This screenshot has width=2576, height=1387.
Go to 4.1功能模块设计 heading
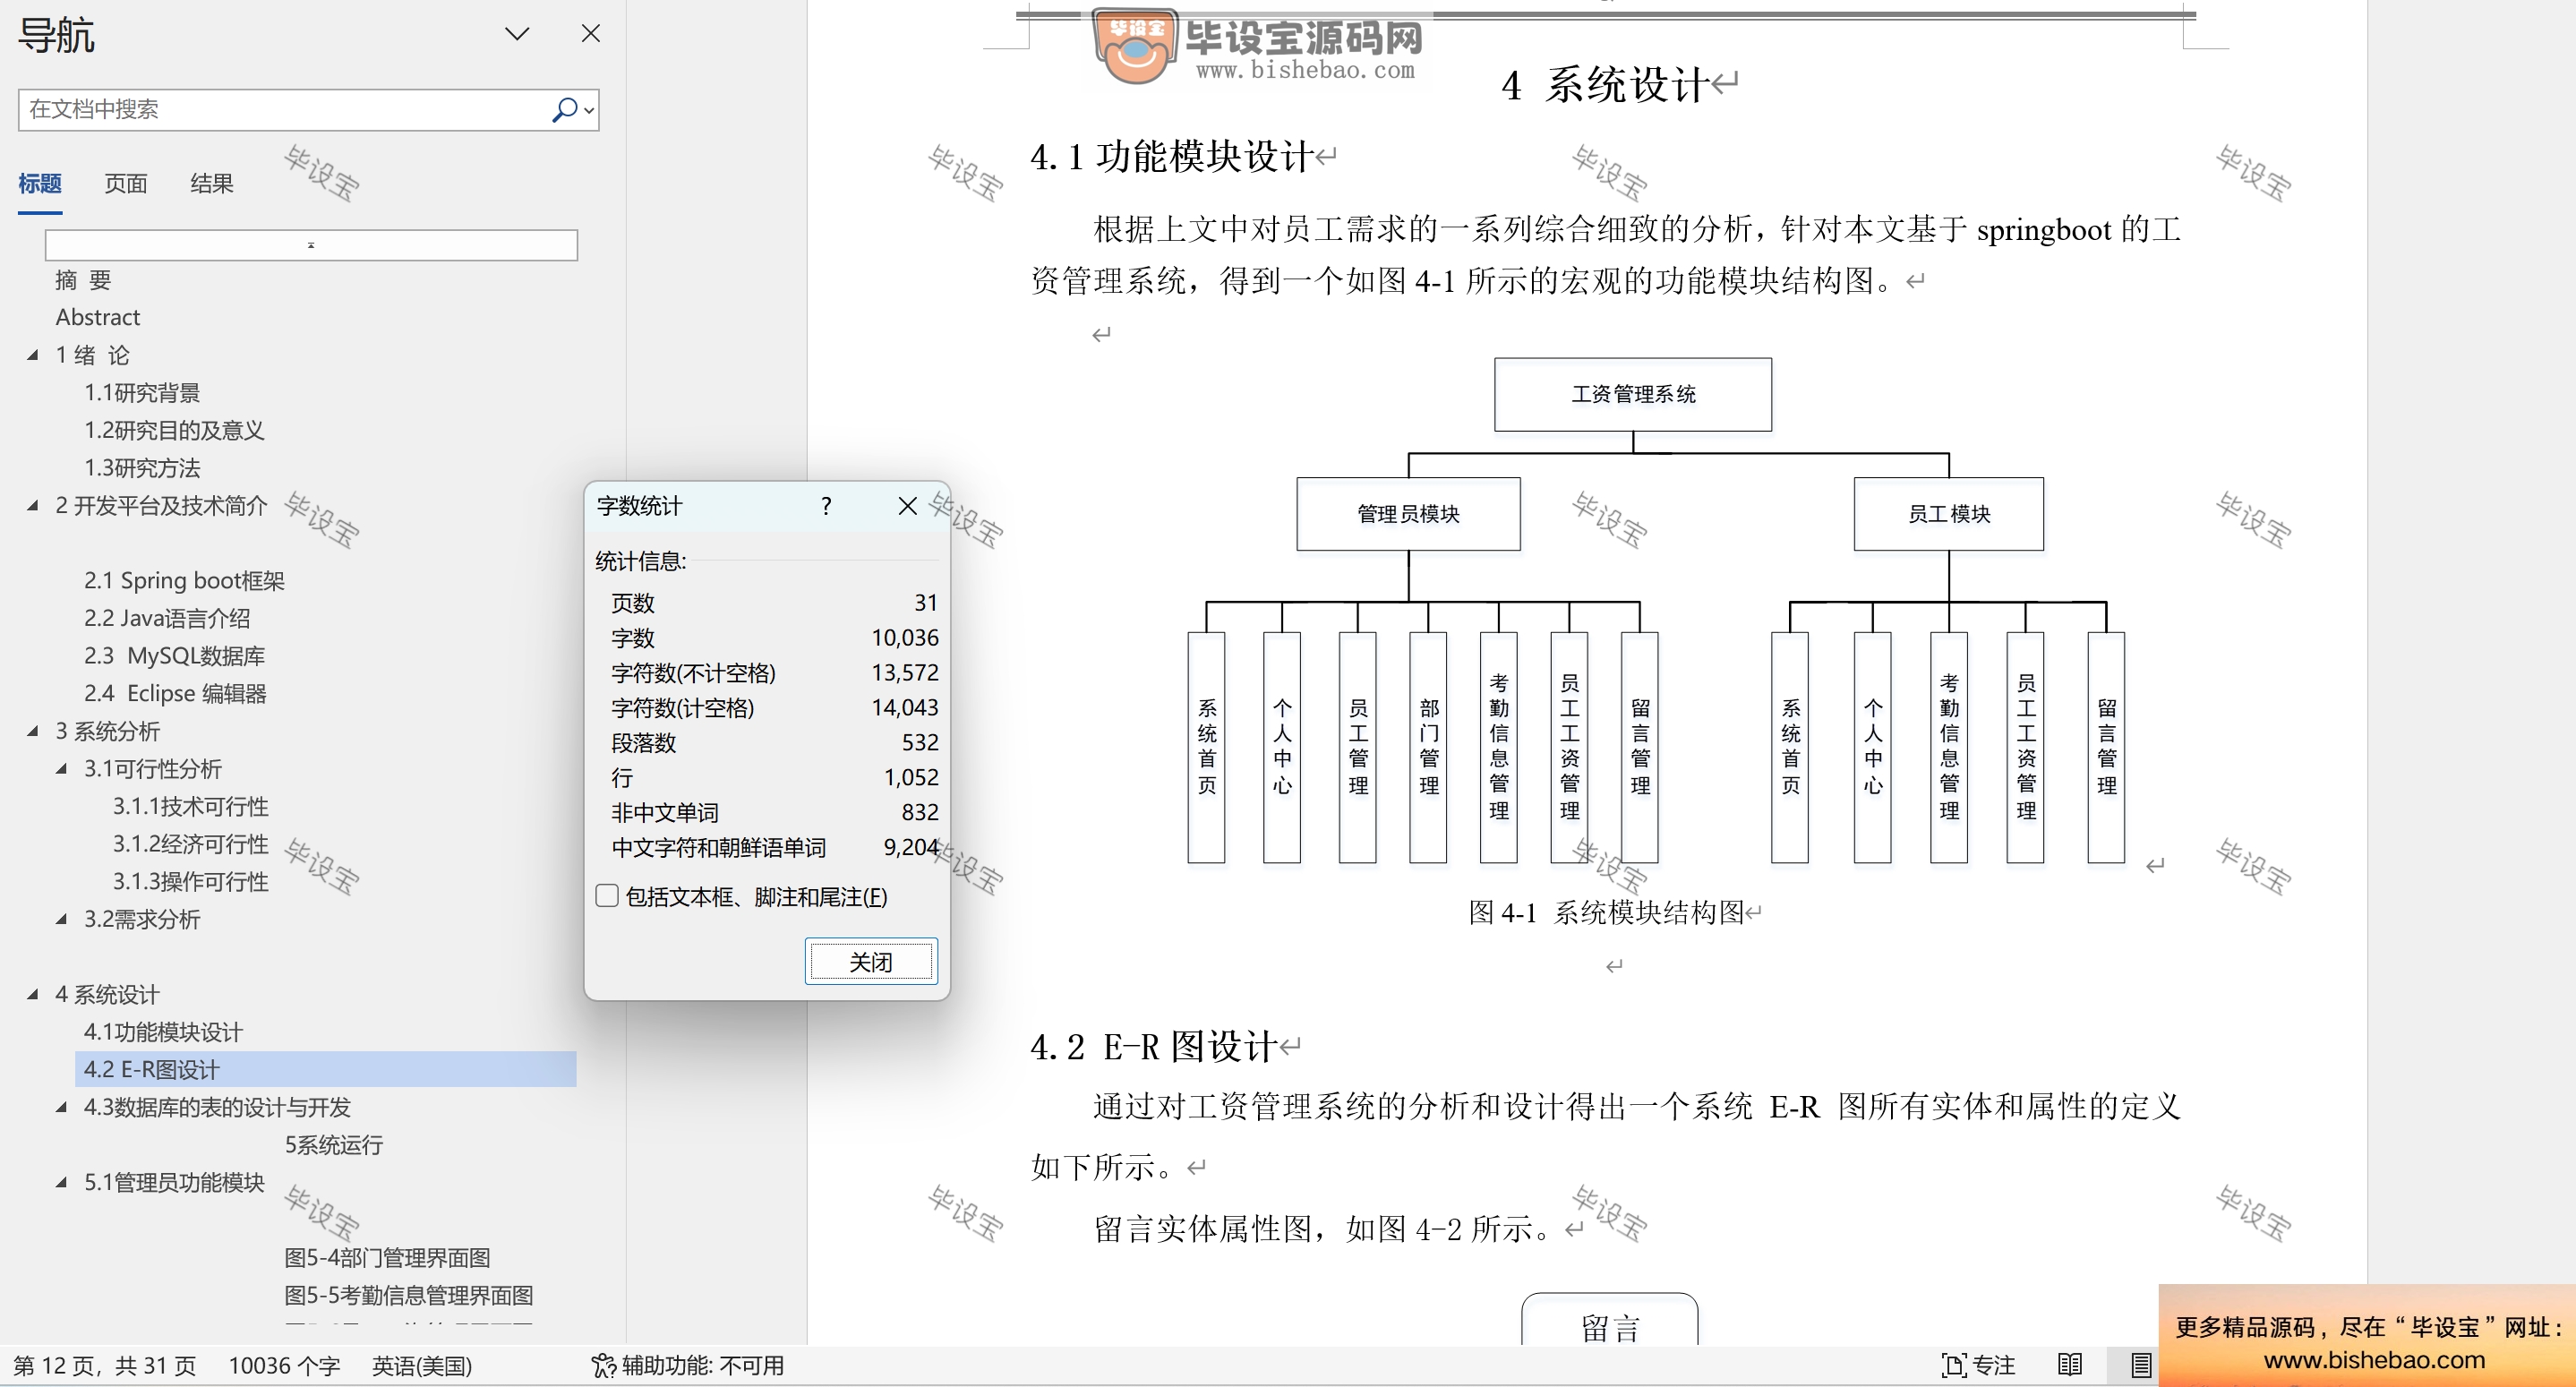[163, 1032]
